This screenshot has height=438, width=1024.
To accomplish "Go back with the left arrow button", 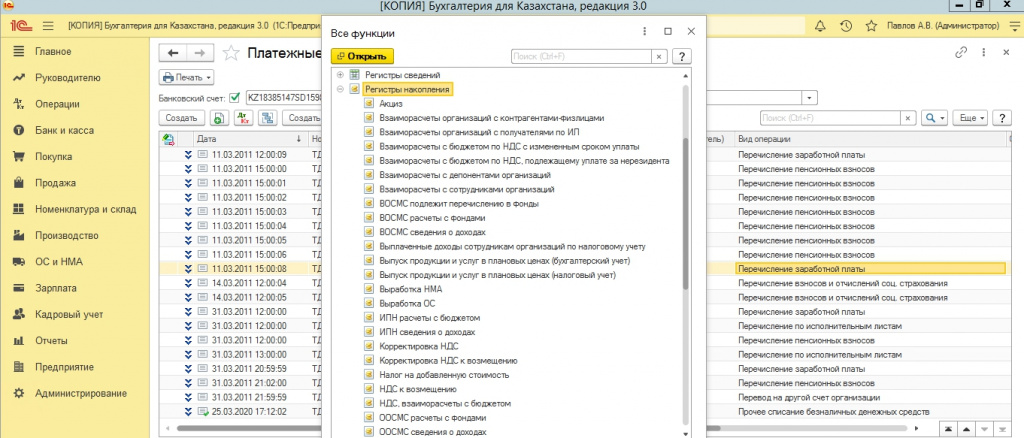I will coord(173,53).
